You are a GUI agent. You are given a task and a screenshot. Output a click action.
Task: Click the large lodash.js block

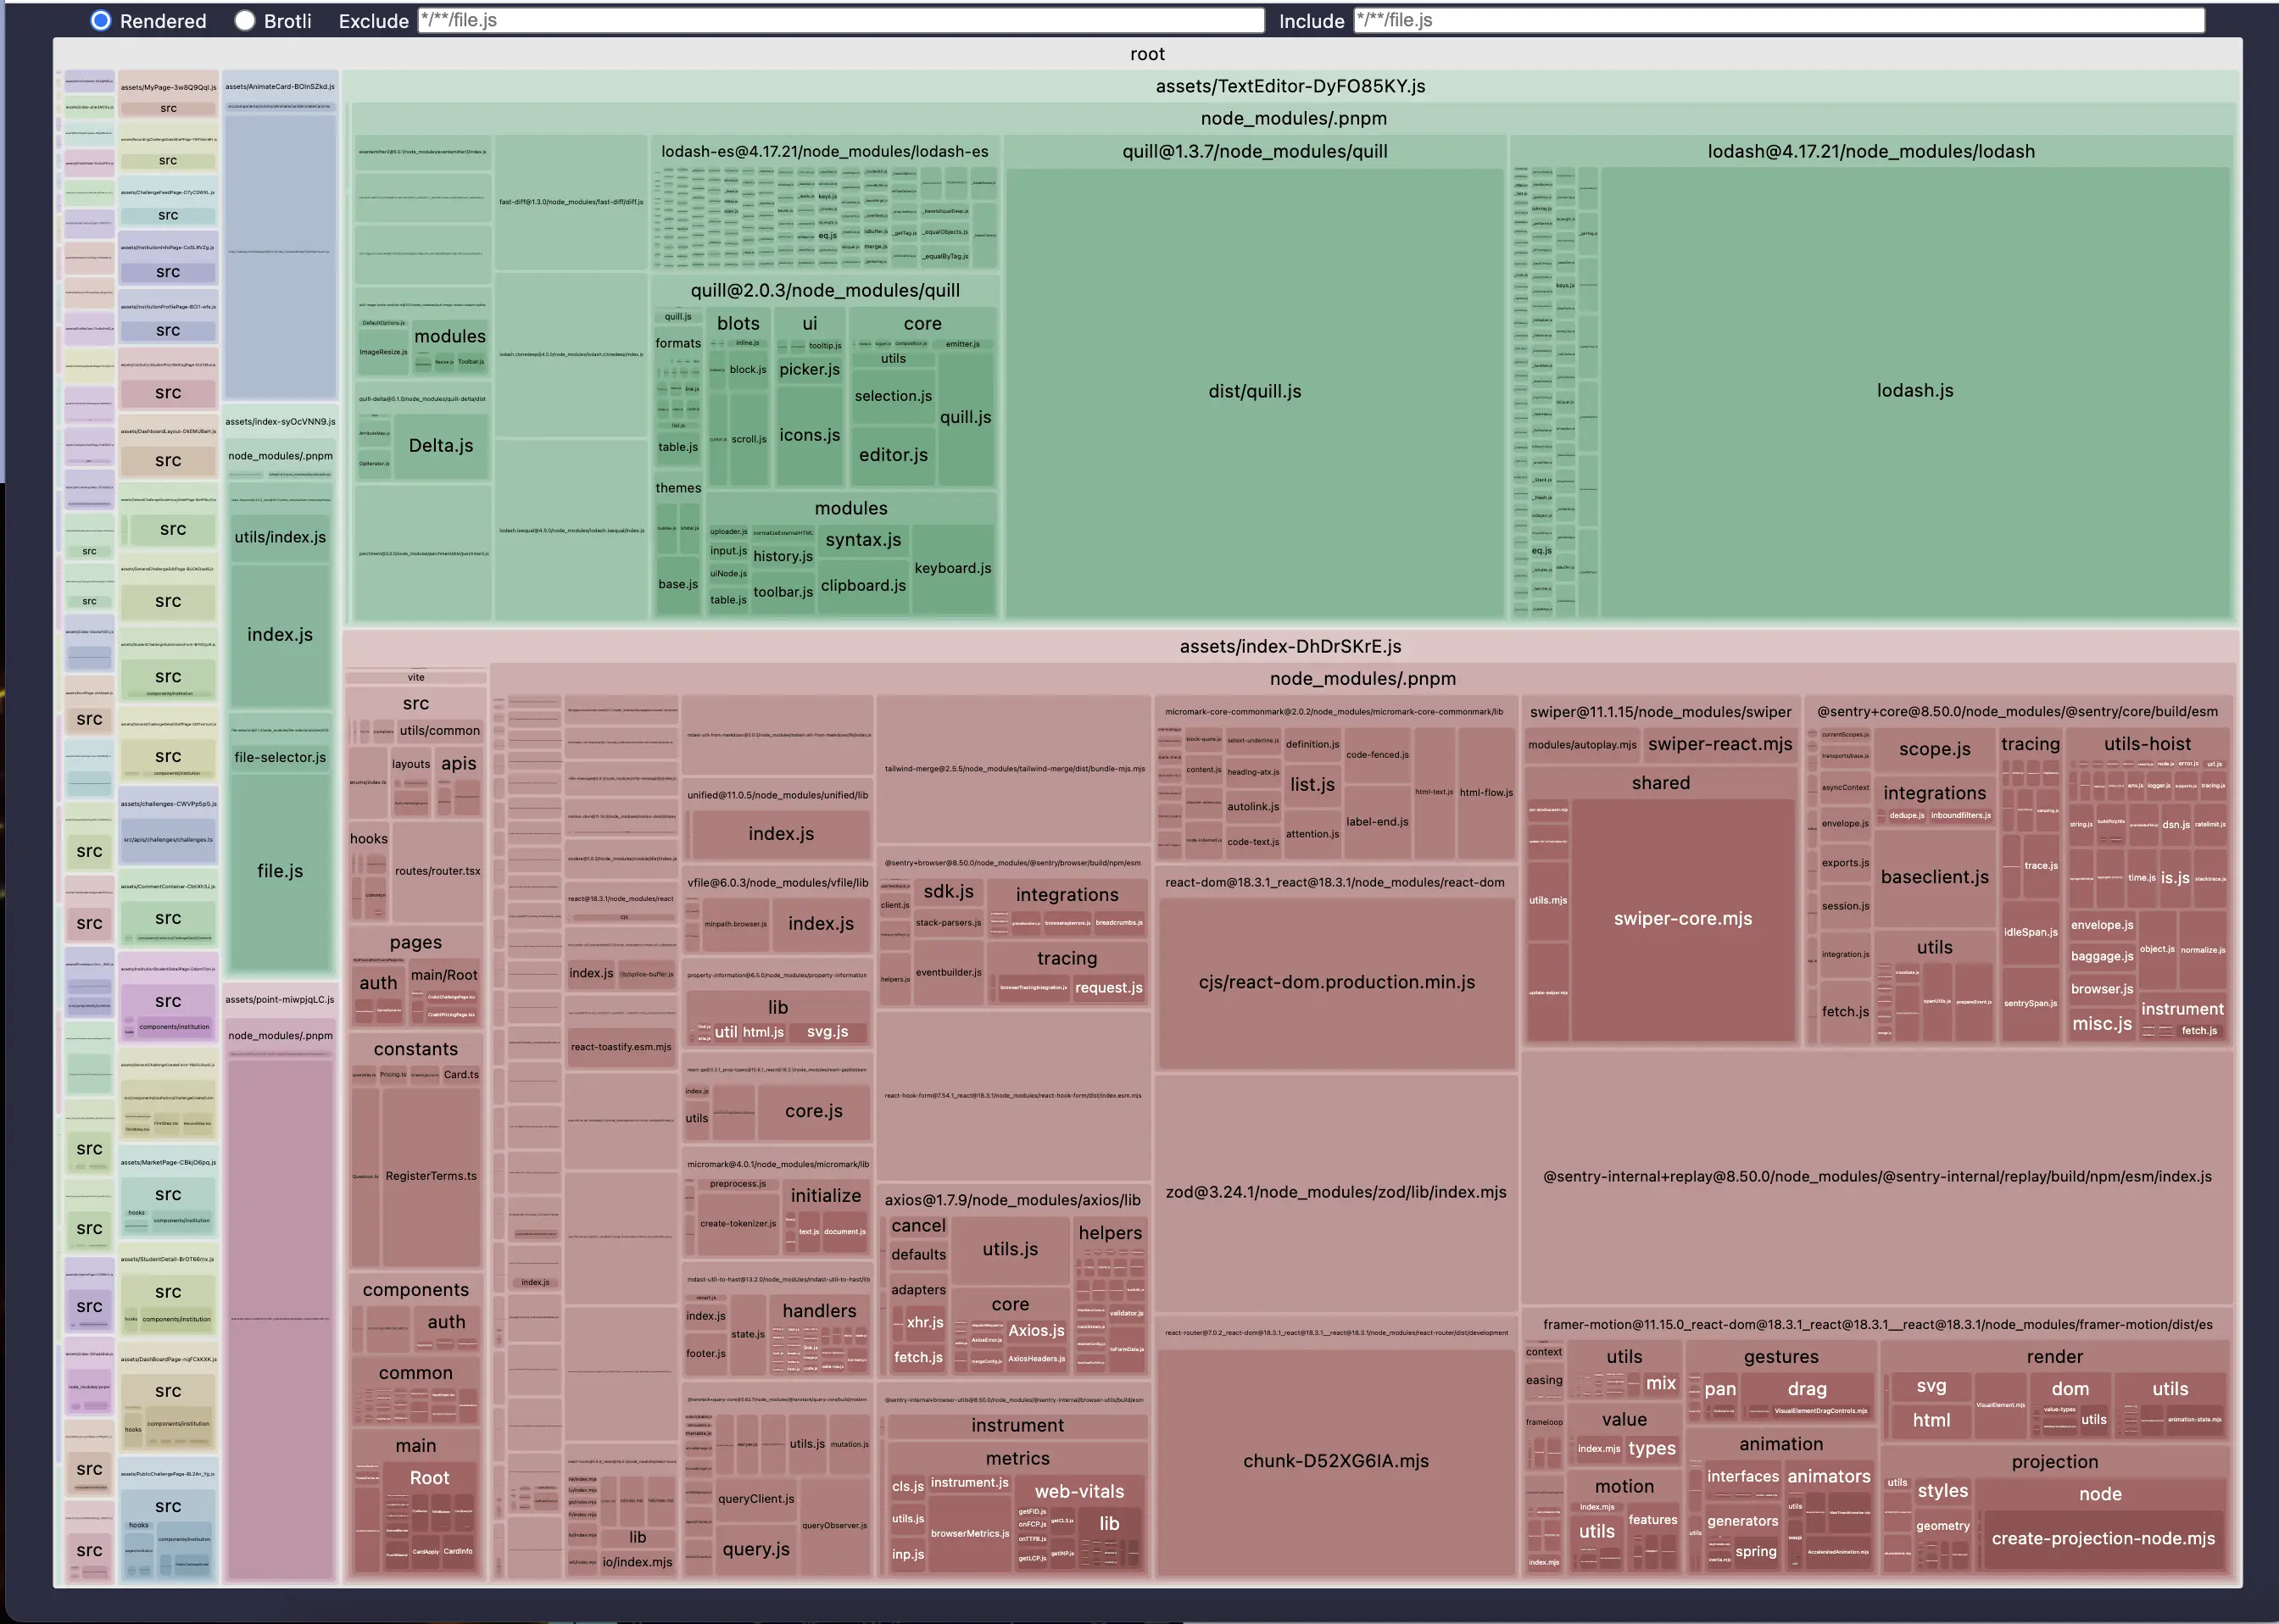click(1914, 391)
